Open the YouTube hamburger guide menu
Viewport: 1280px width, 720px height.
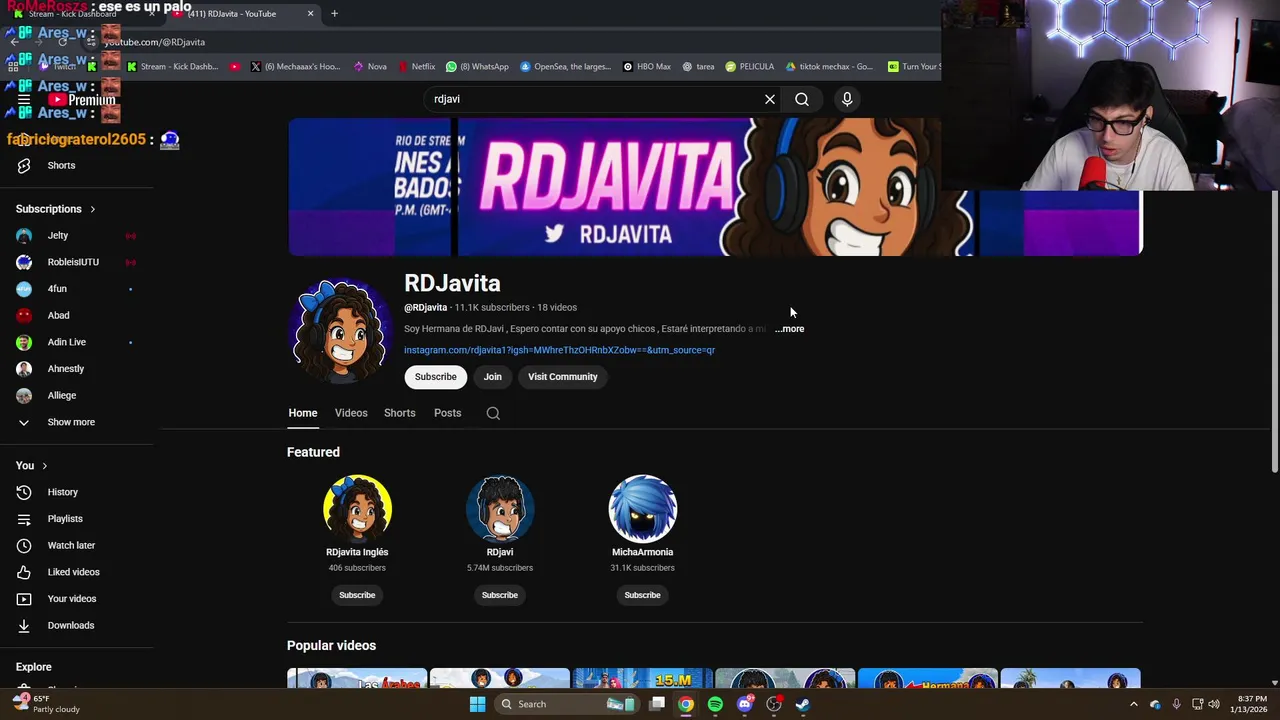[x=24, y=99]
